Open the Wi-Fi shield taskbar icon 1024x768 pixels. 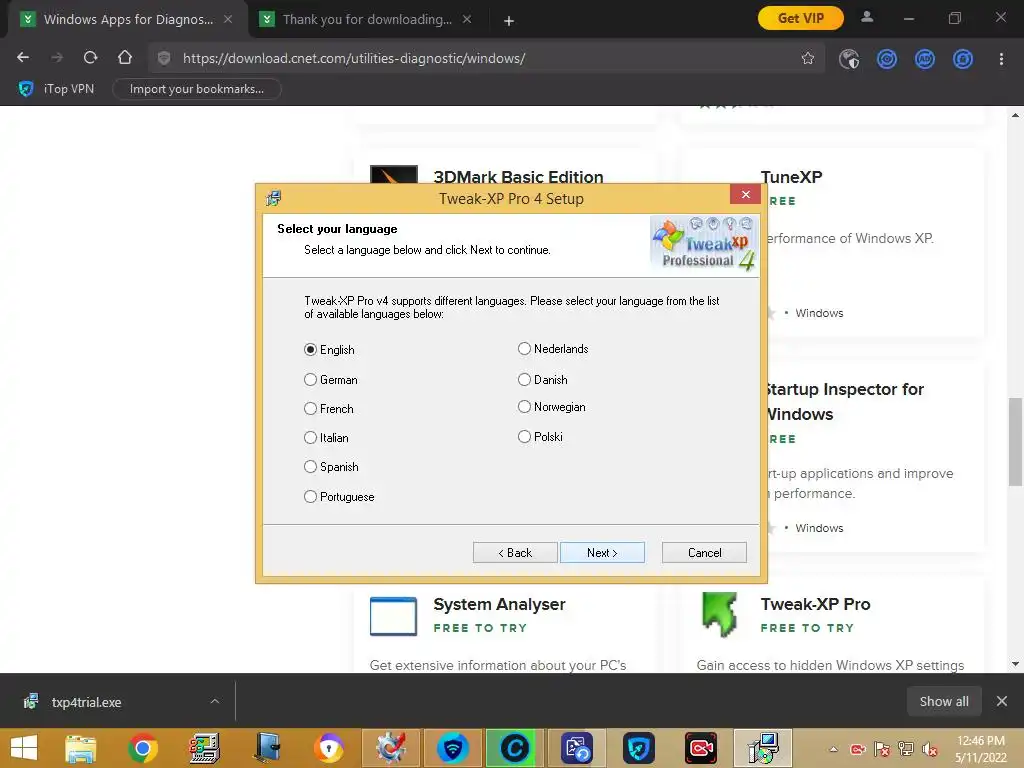tap(453, 748)
